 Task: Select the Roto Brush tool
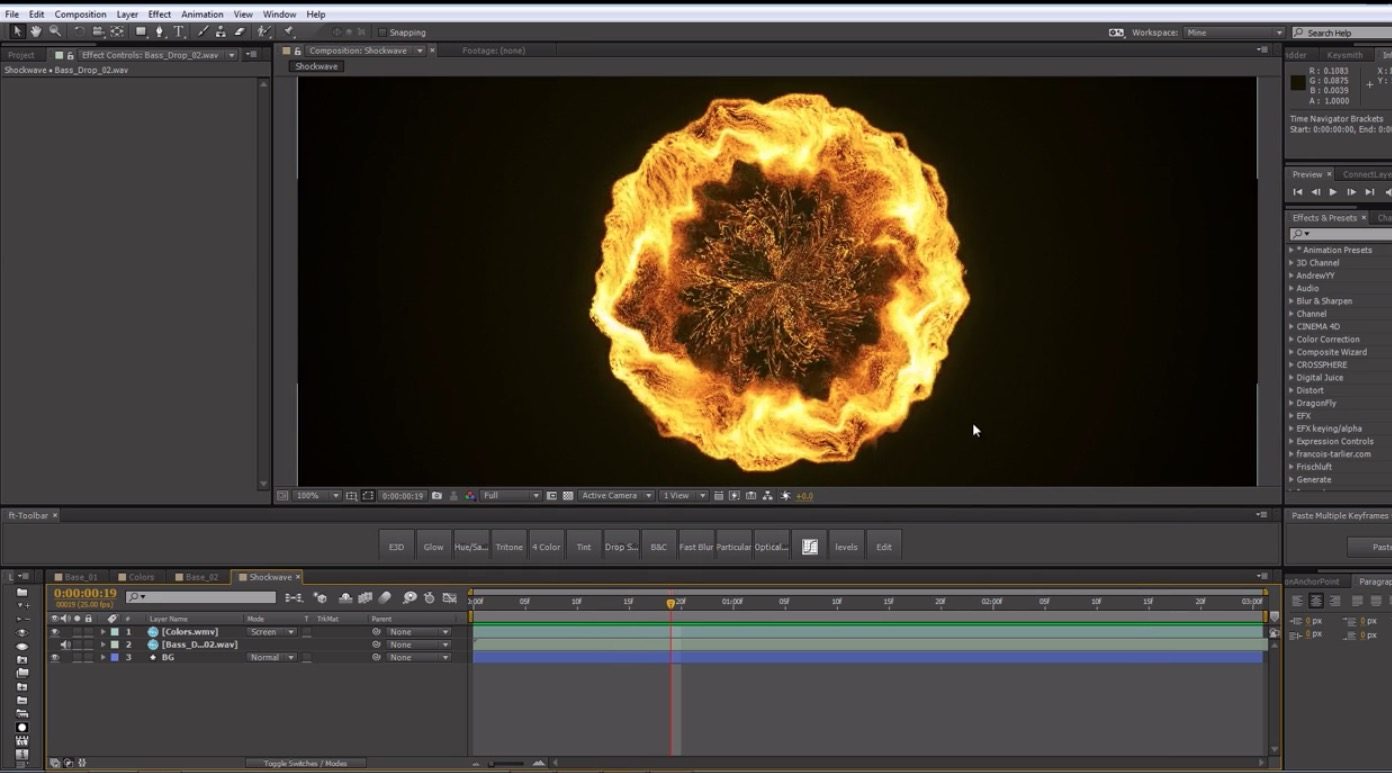click(263, 32)
